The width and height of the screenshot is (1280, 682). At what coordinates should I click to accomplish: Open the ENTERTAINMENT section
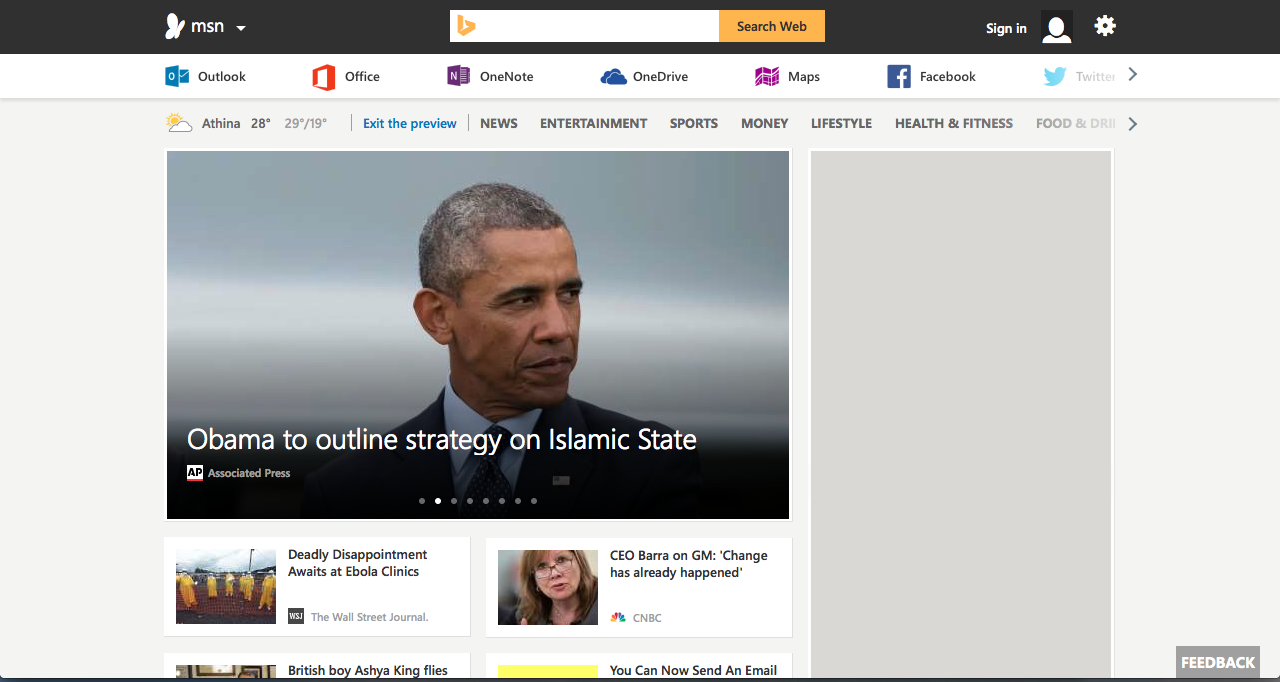pos(594,123)
